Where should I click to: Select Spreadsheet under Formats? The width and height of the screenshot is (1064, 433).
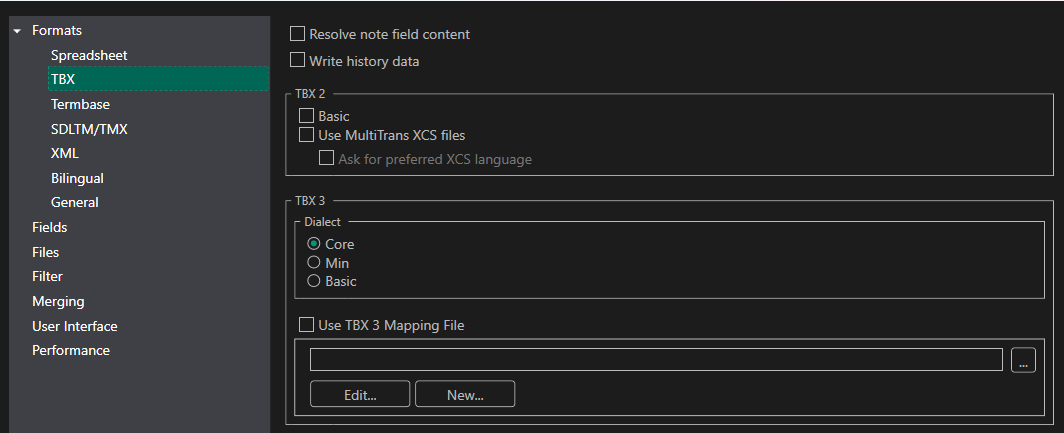[x=89, y=55]
